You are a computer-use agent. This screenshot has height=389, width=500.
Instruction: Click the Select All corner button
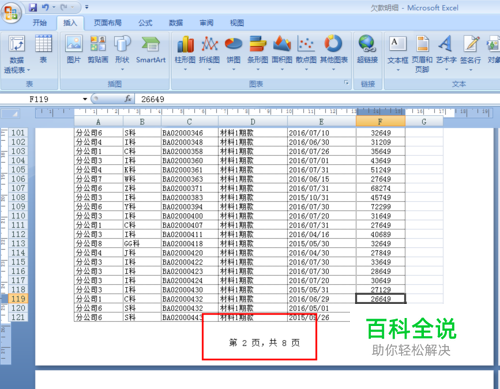click(10, 114)
